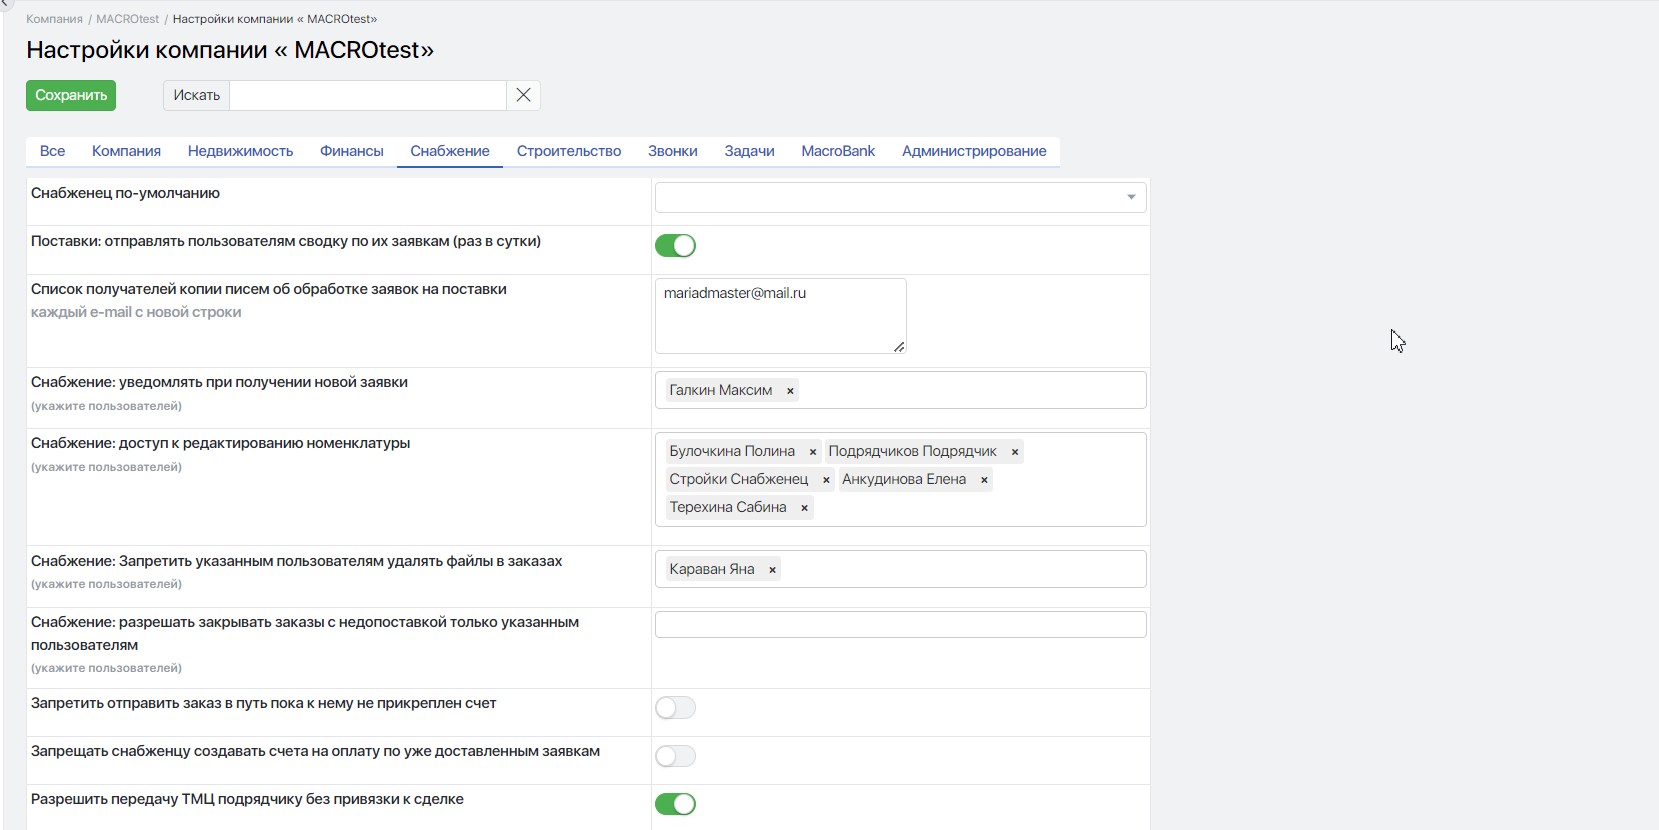Open empty user selector for closing underdelivered orders
The height and width of the screenshot is (830, 1659).
(900, 625)
